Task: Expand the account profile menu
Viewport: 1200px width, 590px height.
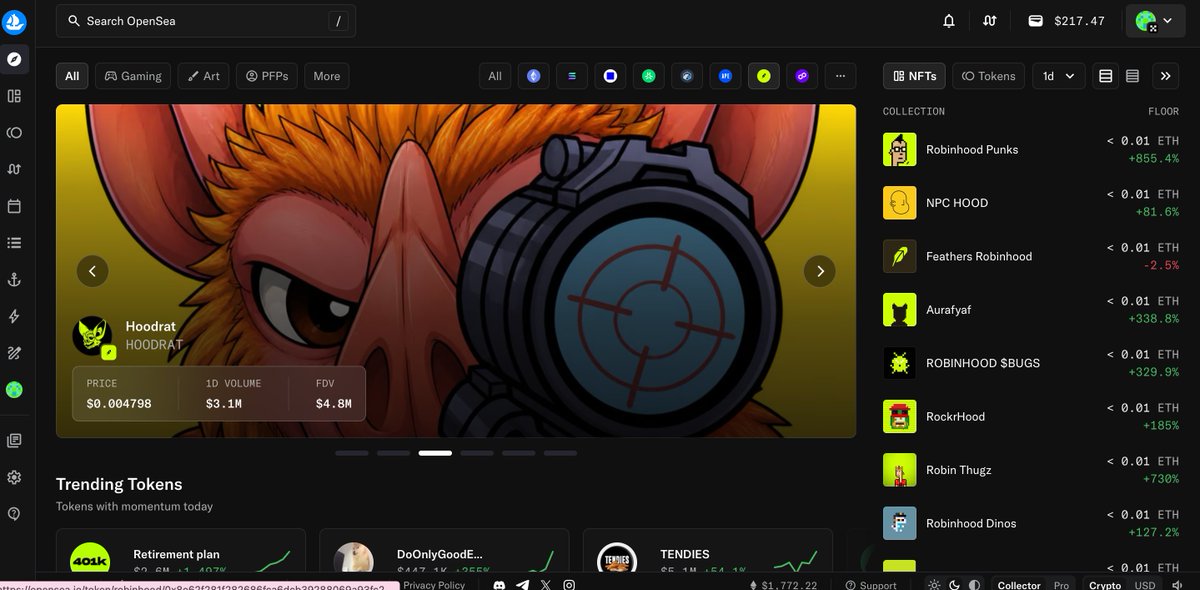Action: tap(1155, 21)
